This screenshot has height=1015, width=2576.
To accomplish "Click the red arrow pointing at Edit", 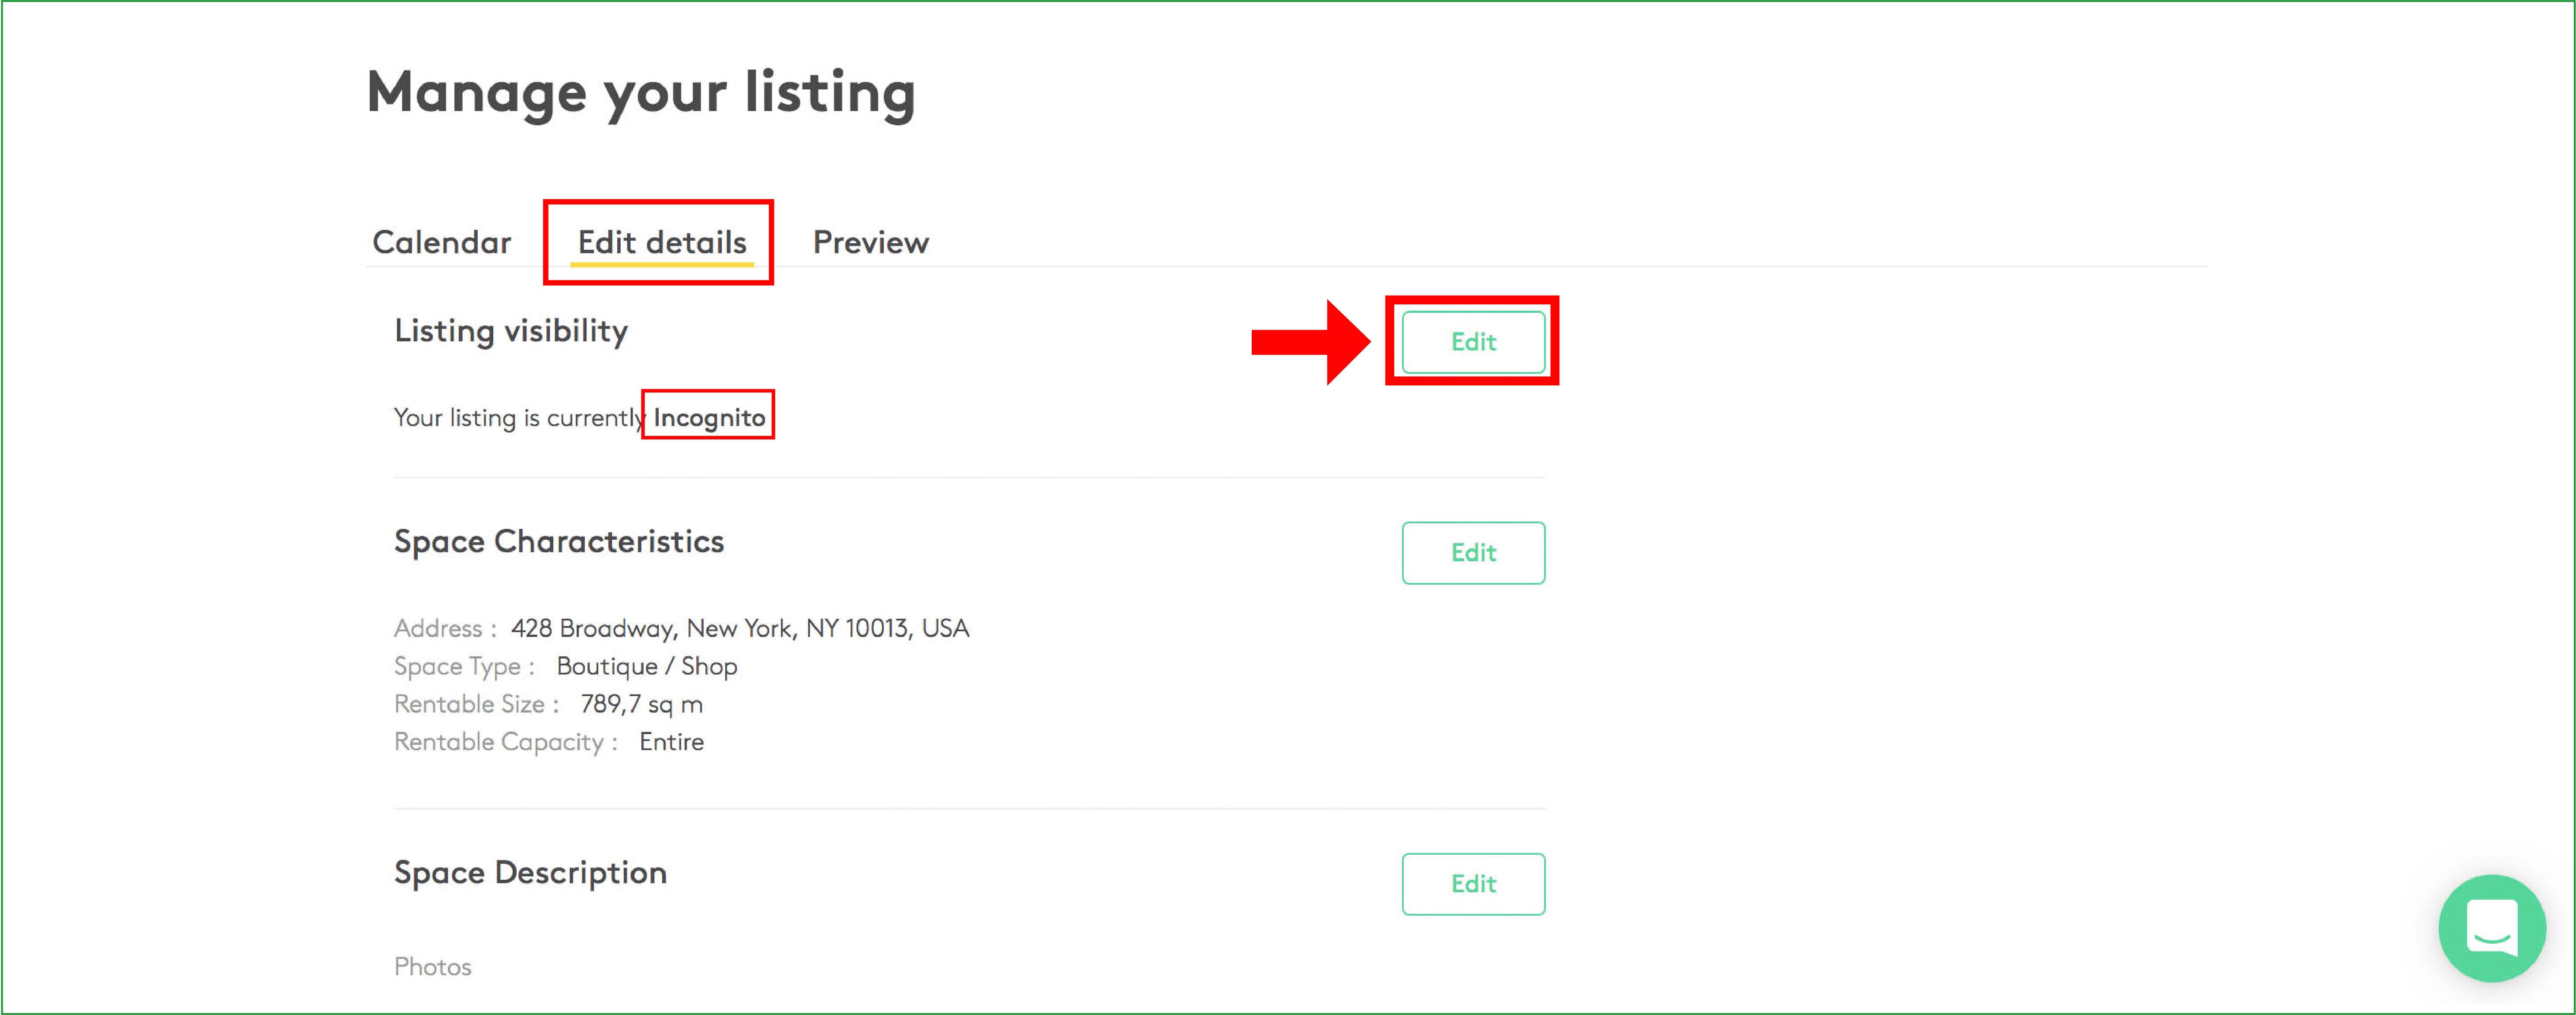I will pyautogui.click(x=1308, y=342).
